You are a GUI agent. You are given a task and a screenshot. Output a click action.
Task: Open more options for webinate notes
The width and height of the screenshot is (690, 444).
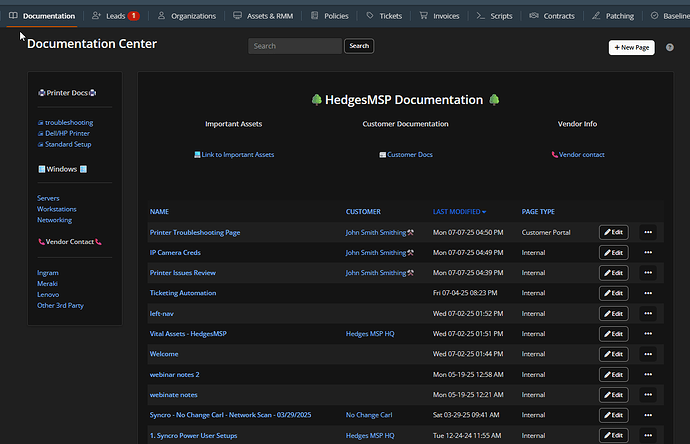pyautogui.click(x=648, y=395)
